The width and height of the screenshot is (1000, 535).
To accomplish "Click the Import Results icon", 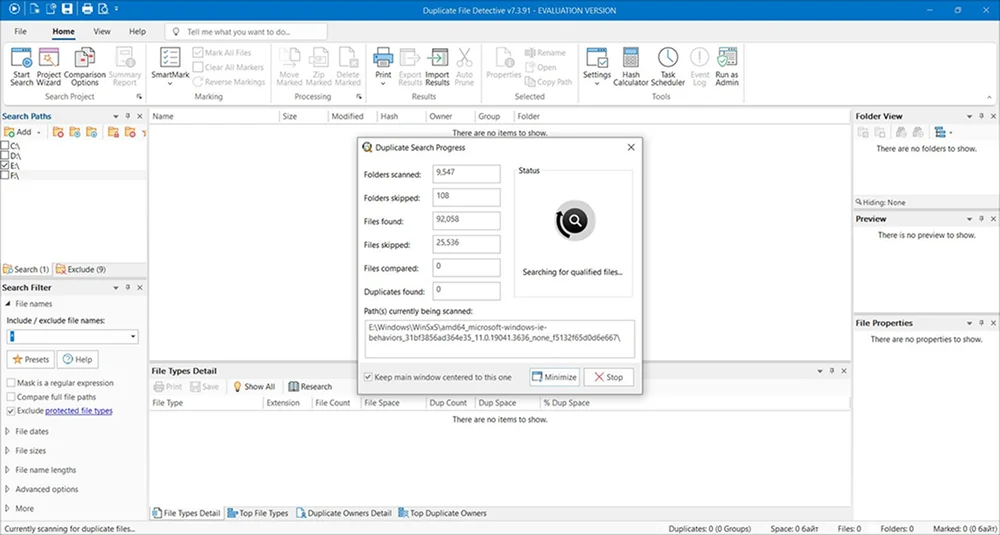I will click(437, 58).
